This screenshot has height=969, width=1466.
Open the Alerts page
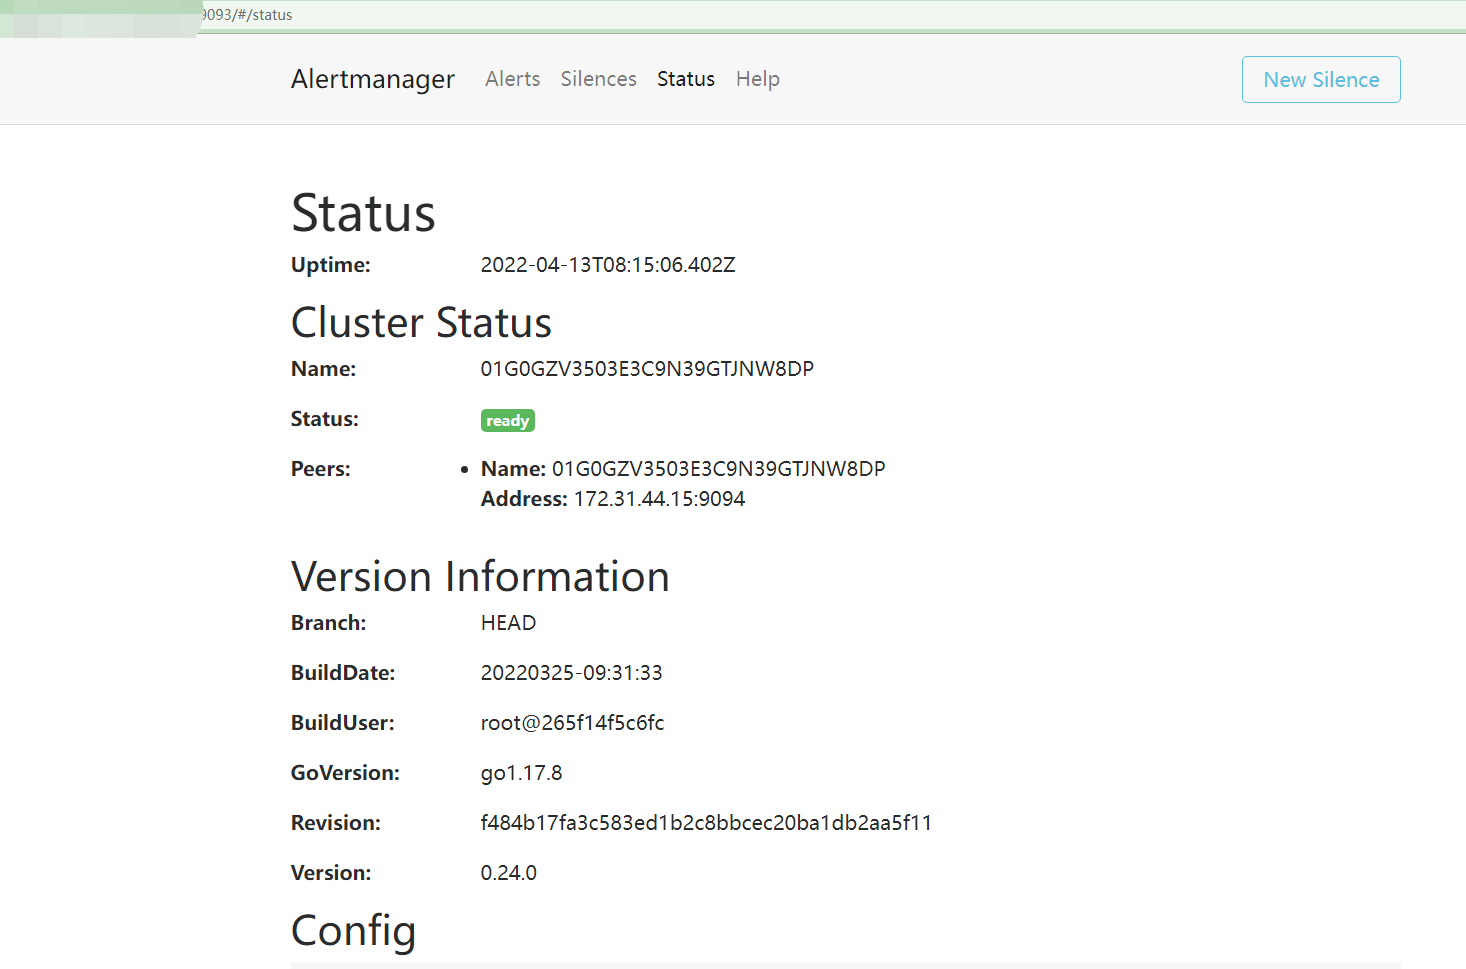click(x=512, y=79)
